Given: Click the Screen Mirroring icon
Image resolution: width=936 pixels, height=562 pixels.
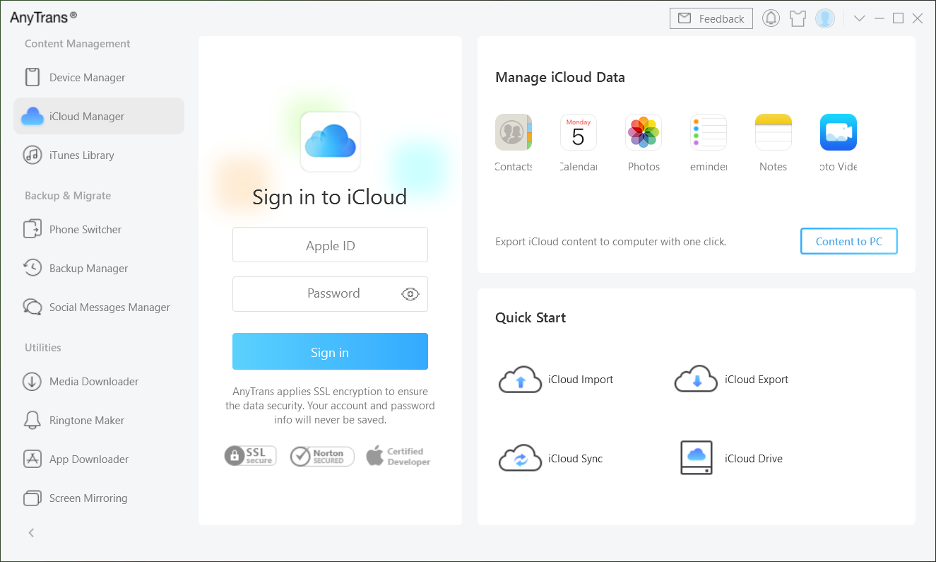Looking at the screenshot, I should point(32,497).
